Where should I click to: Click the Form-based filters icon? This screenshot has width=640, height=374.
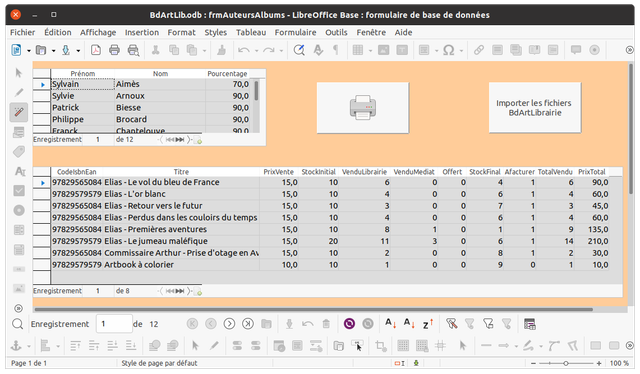coord(488,324)
